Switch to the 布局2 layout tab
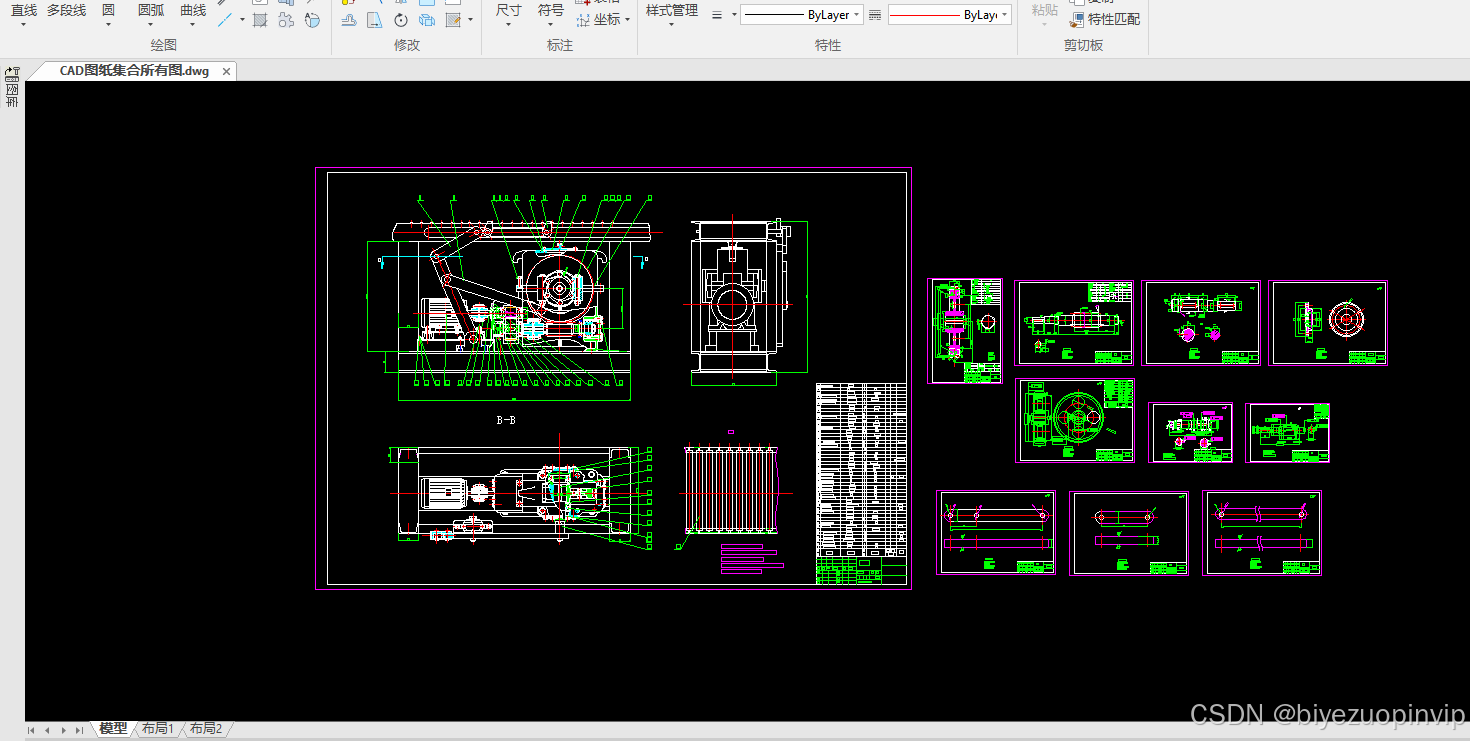This screenshot has width=1470, height=741. pyautogui.click(x=206, y=729)
